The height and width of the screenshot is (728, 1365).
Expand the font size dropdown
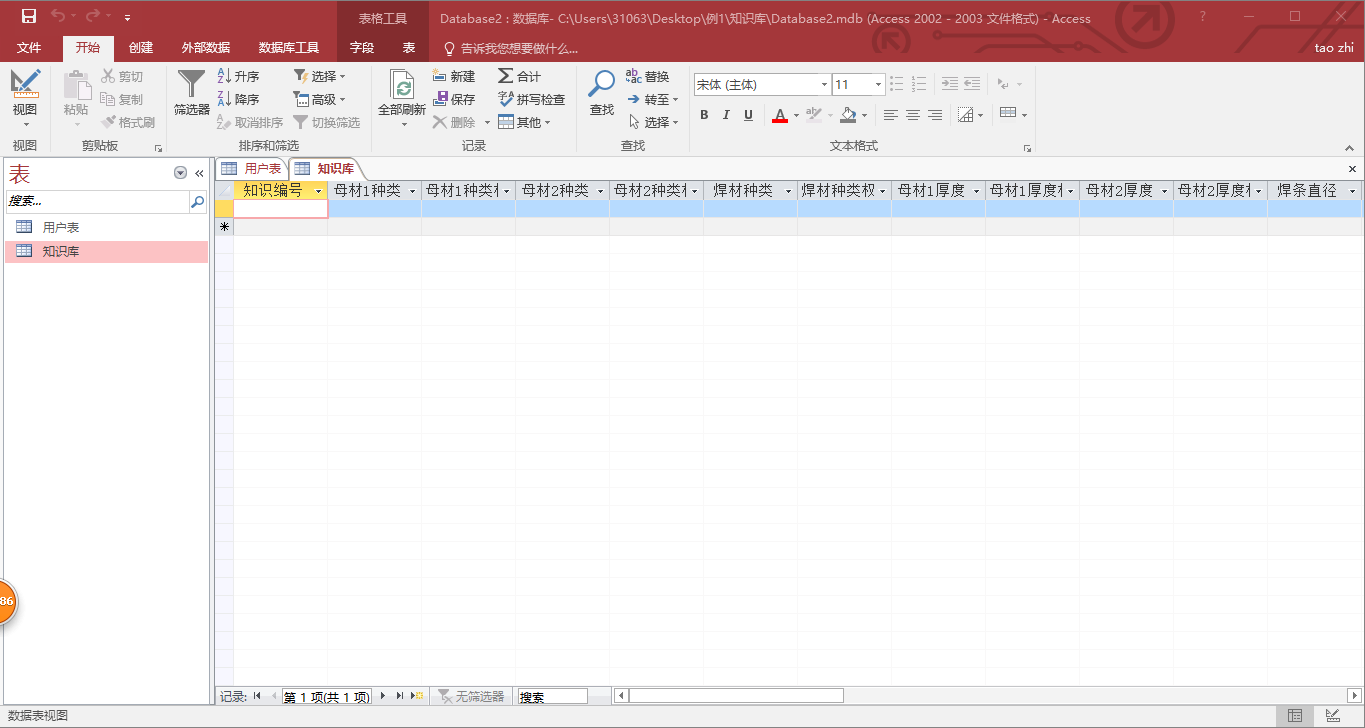click(878, 85)
